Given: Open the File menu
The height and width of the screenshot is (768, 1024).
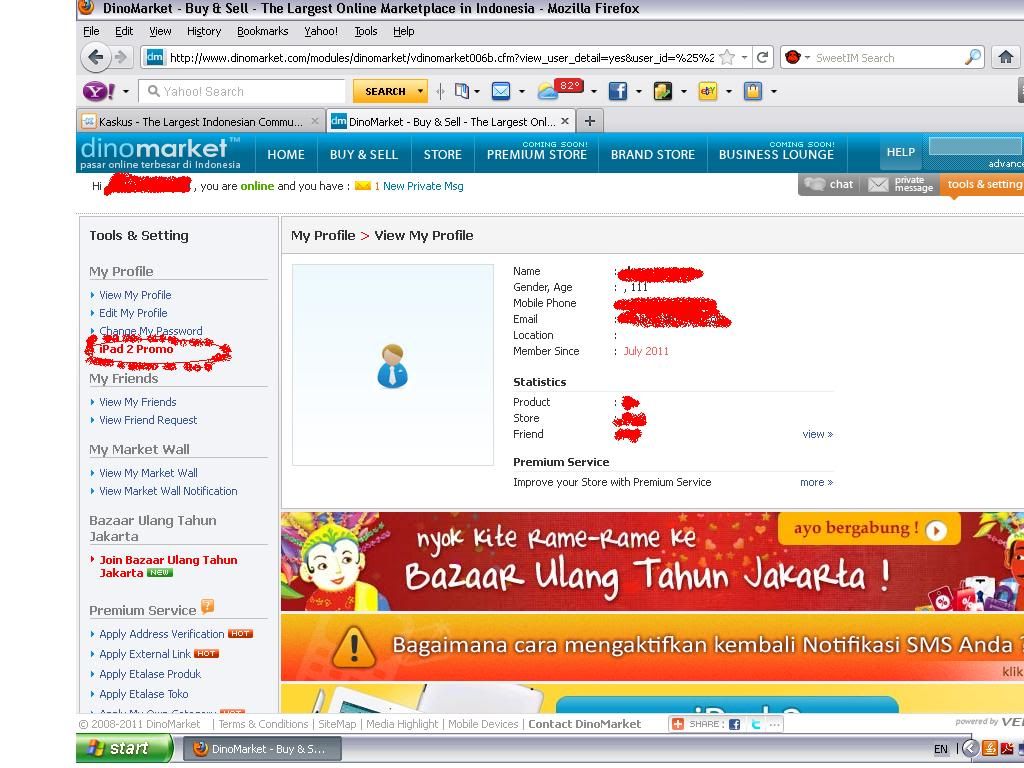Looking at the screenshot, I should 91,31.
